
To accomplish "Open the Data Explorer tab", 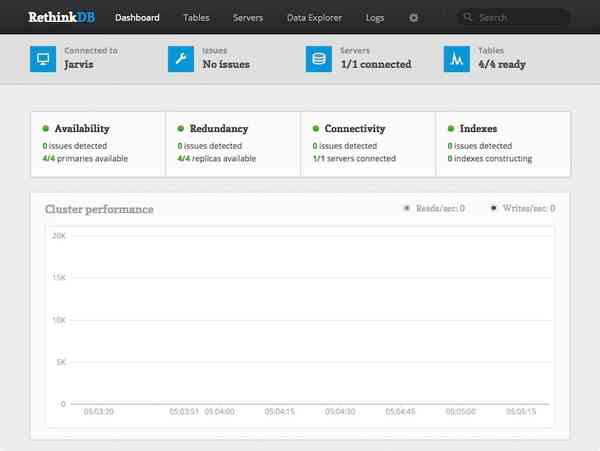I will [x=314, y=18].
